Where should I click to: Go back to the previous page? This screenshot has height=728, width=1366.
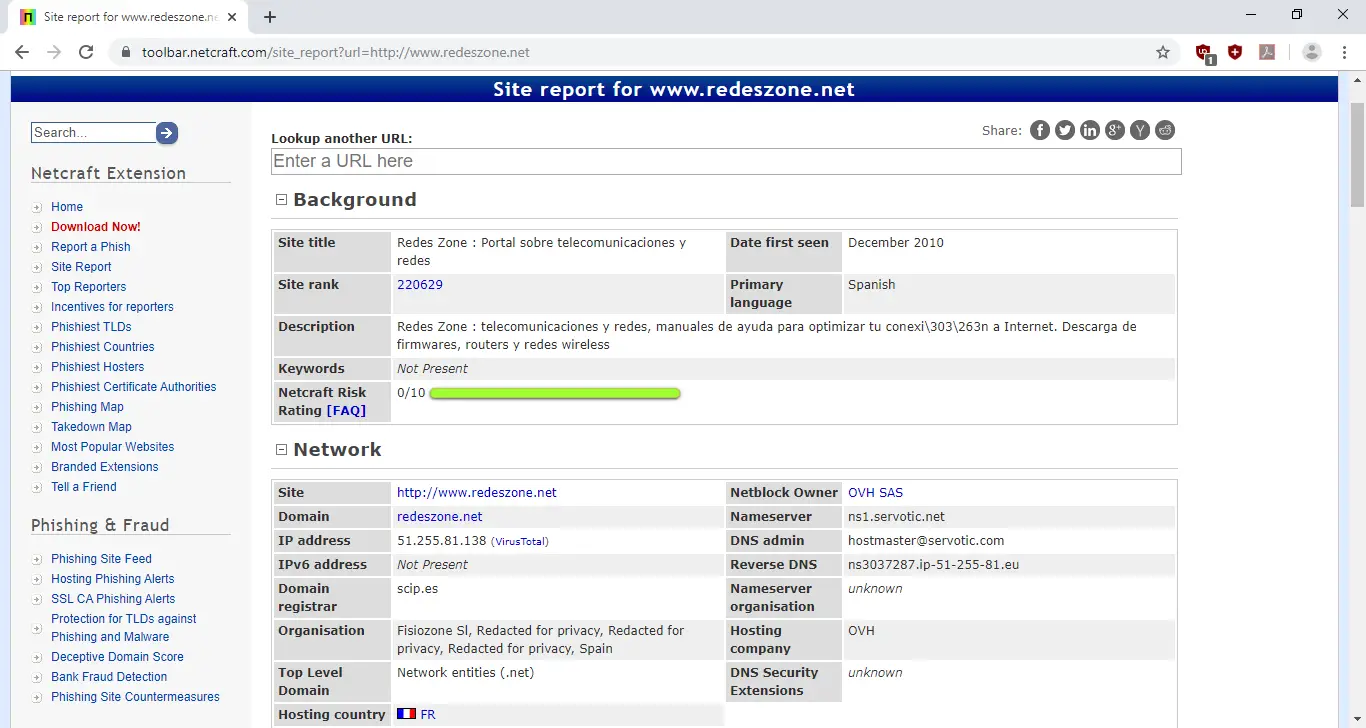22,52
